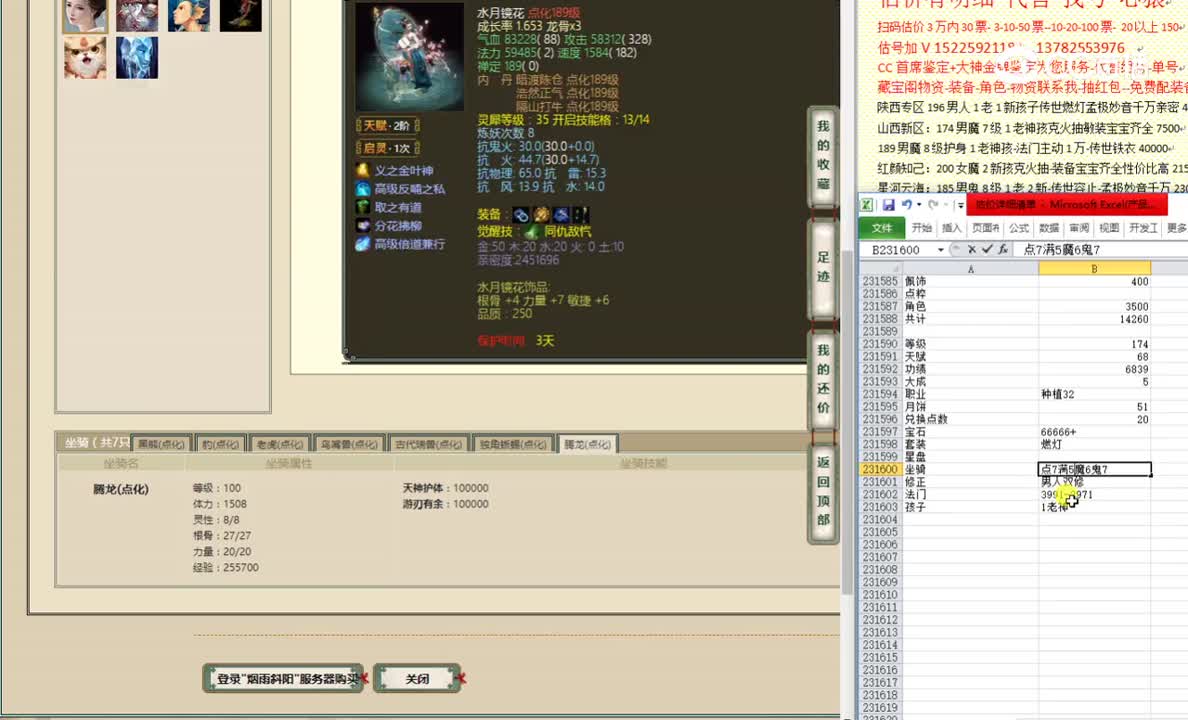Click the formula bar confirm checkmark icon
Screen dimensions: 1188x720
pyautogui.click(x=987, y=249)
